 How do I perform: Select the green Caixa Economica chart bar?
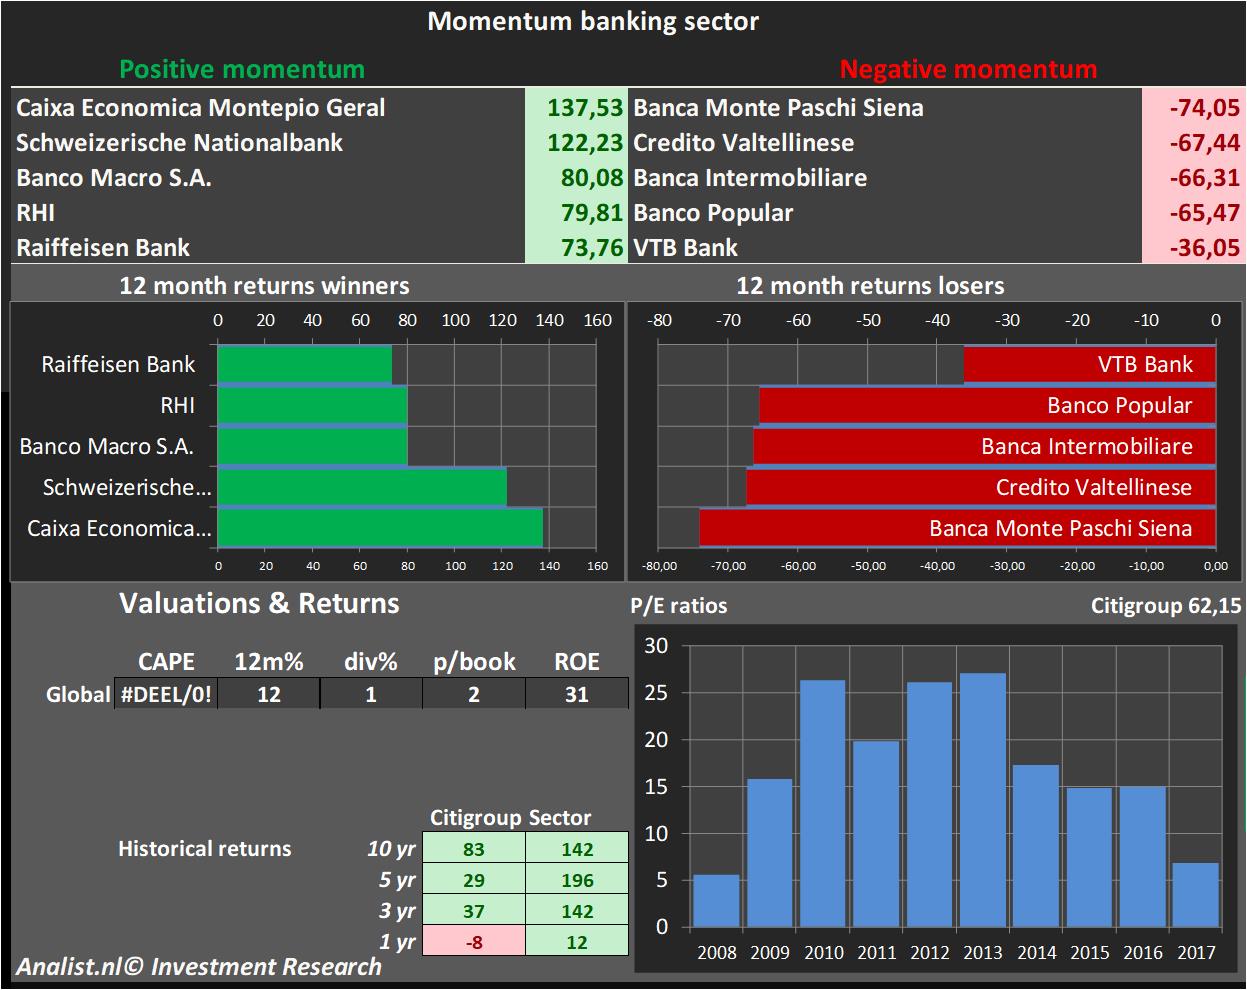[x=380, y=528]
